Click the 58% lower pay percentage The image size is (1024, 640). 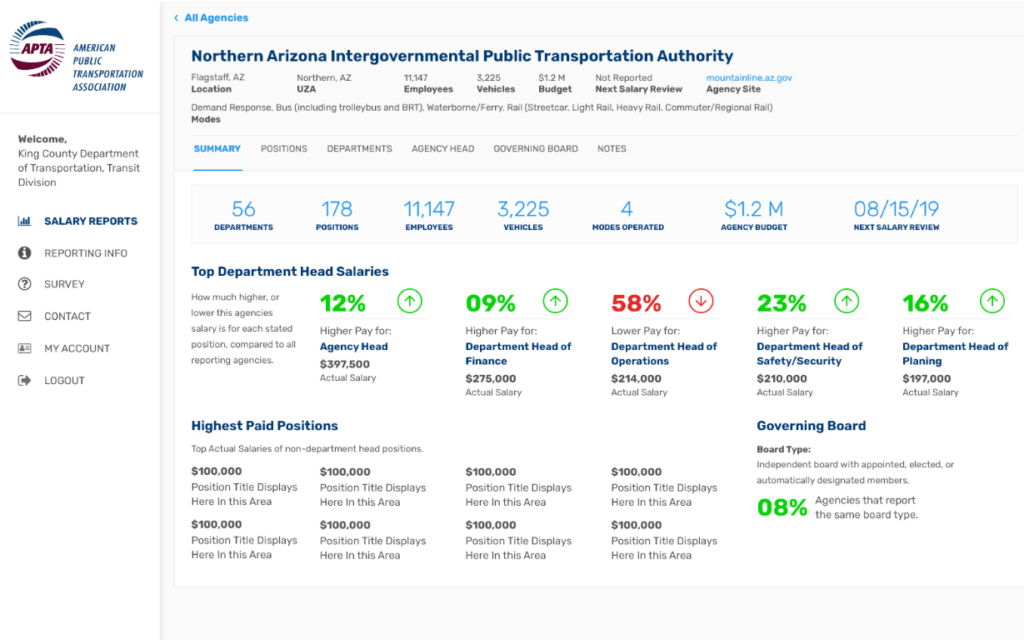click(636, 303)
